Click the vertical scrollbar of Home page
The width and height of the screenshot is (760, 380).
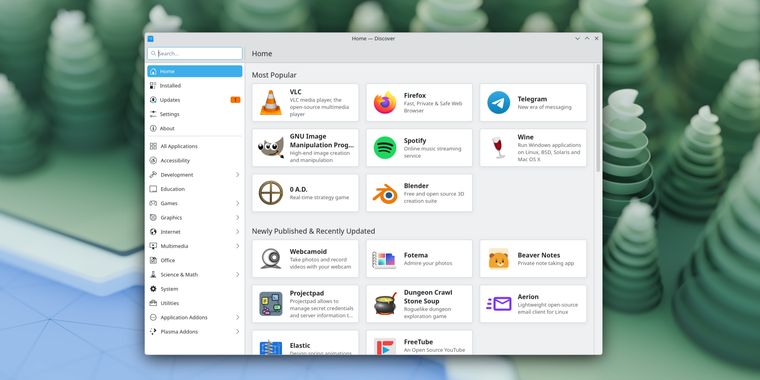tap(598, 117)
